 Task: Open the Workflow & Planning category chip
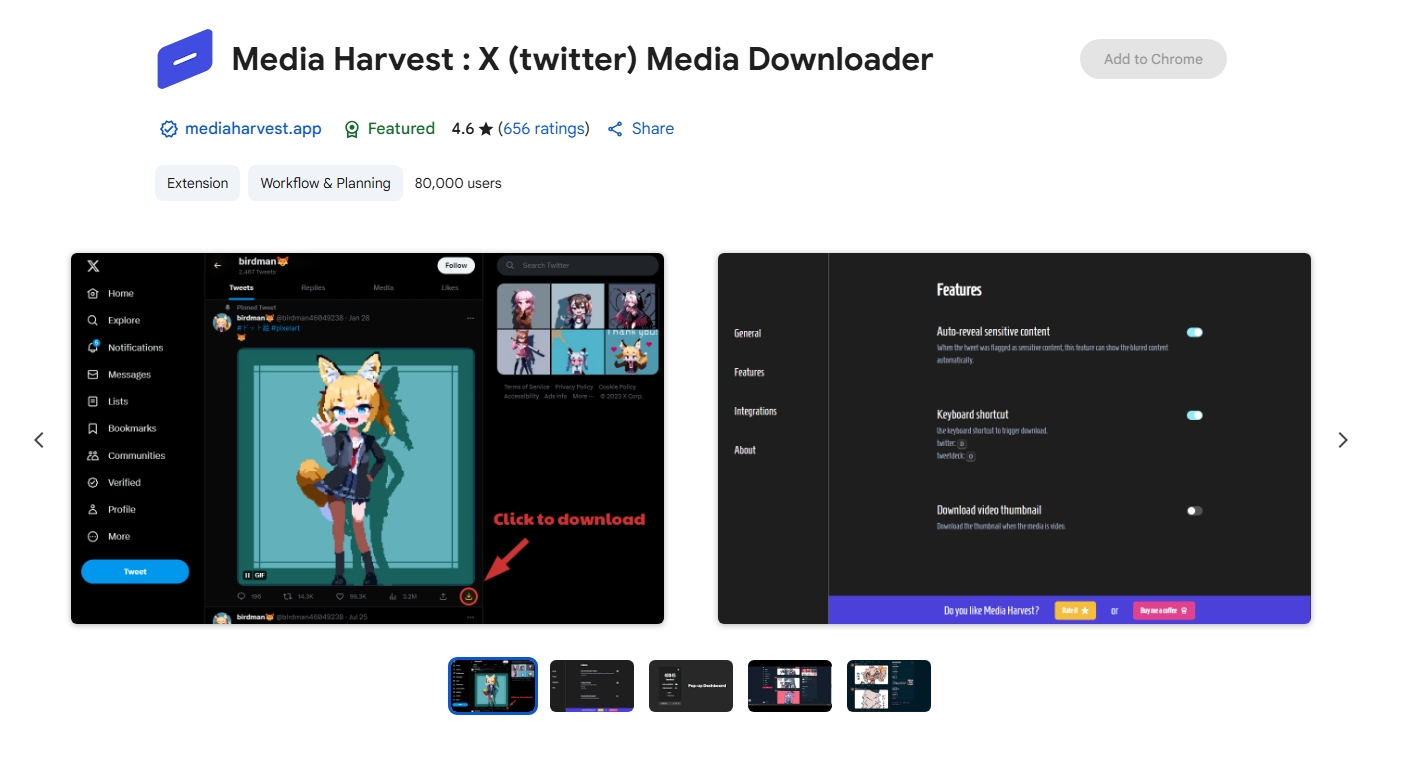click(x=325, y=183)
